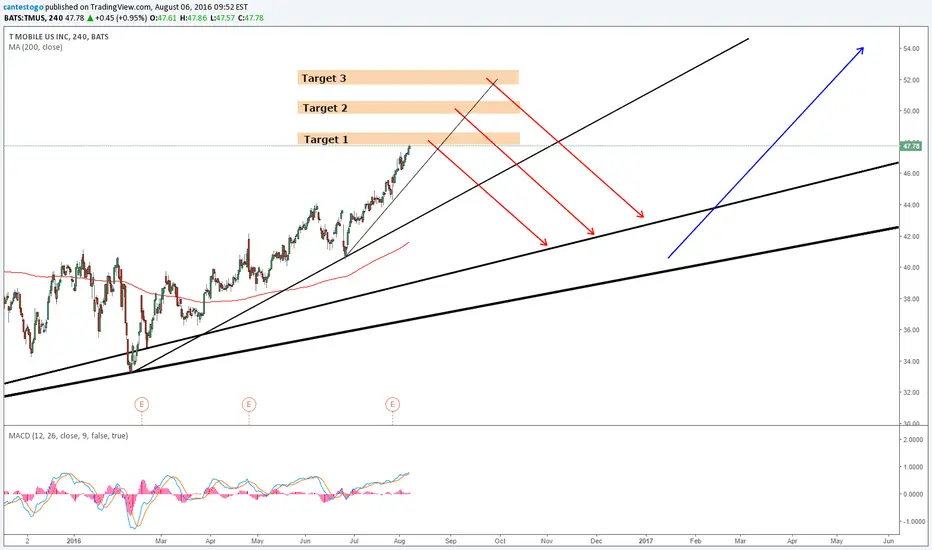Image resolution: width=932 pixels, height=550 pixels.
Task: Click the 44.00 price axis label
Action: pyautogui.click(x=911, y=205)
